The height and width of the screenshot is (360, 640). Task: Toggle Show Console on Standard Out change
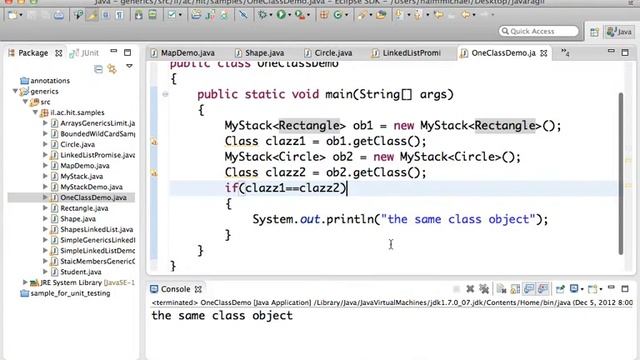coord(529,289)
